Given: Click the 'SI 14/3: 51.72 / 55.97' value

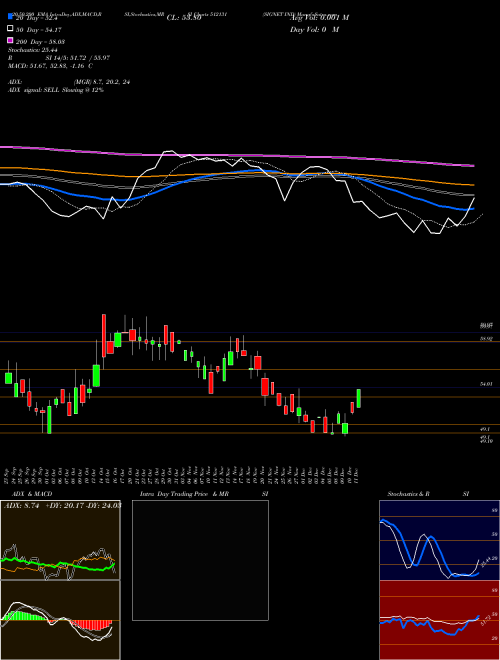Looking at the screenshot, I should coord(78,58).
